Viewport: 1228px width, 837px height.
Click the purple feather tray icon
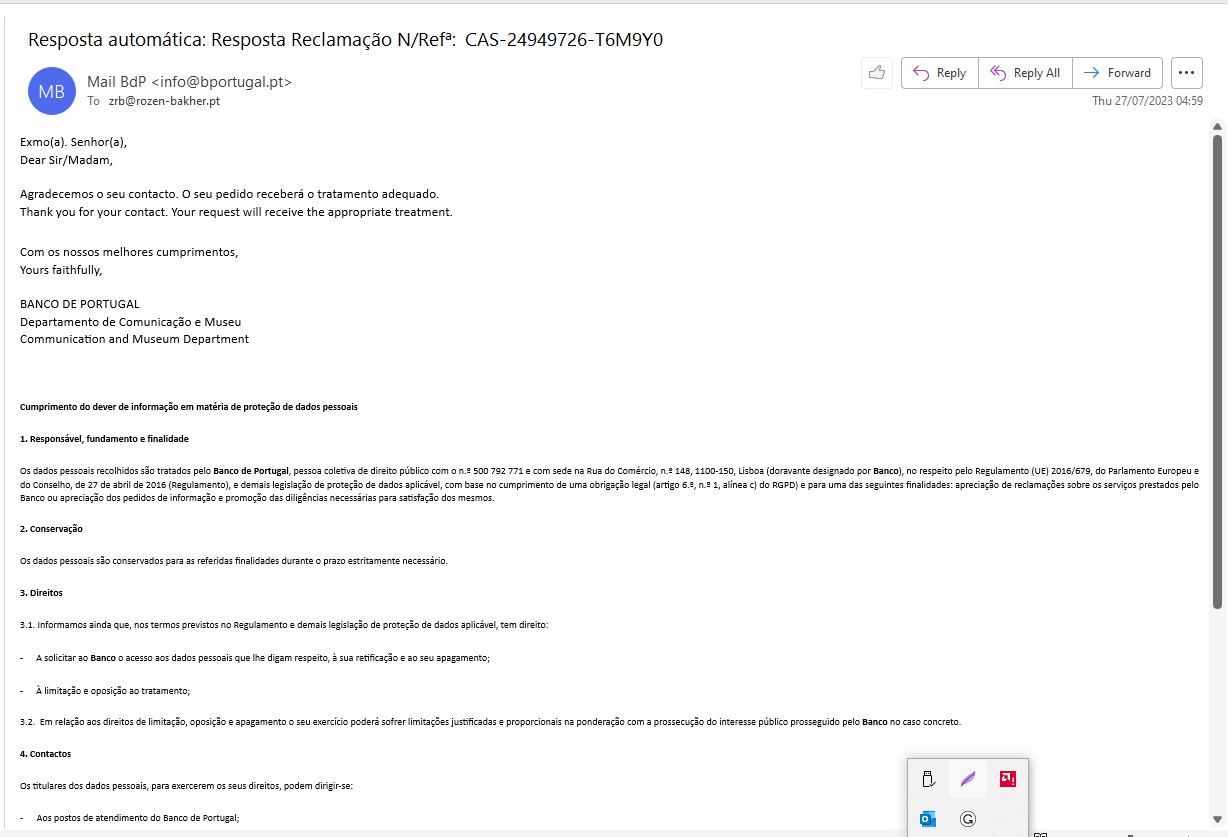tap(967, 779)
